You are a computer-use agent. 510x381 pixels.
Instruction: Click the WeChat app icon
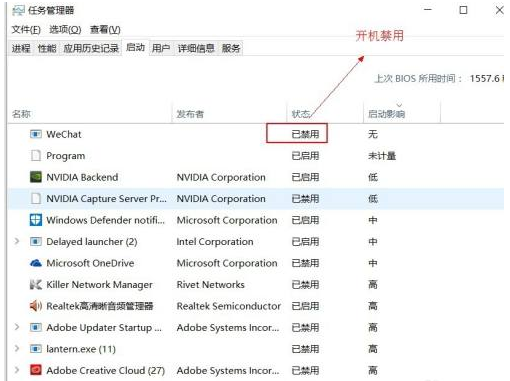(36, 134)
